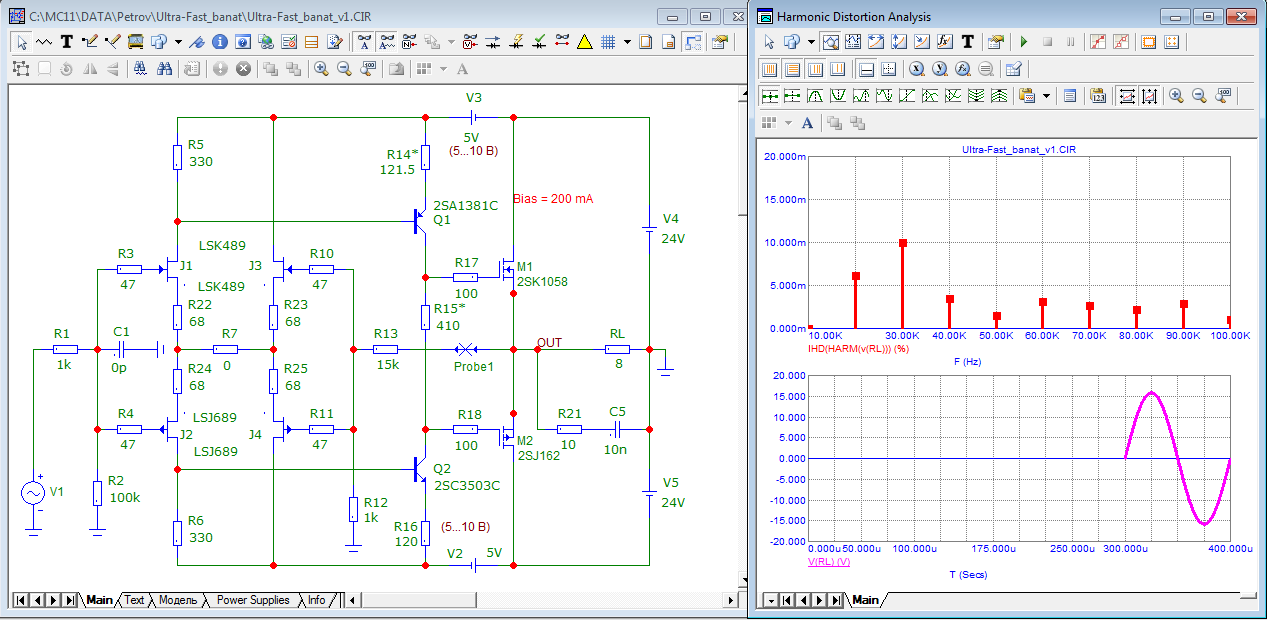This screenshot has height=620, width=1267.
Task: Click the V(RL) (V) waveform label
Action: (x=829, y=562)
